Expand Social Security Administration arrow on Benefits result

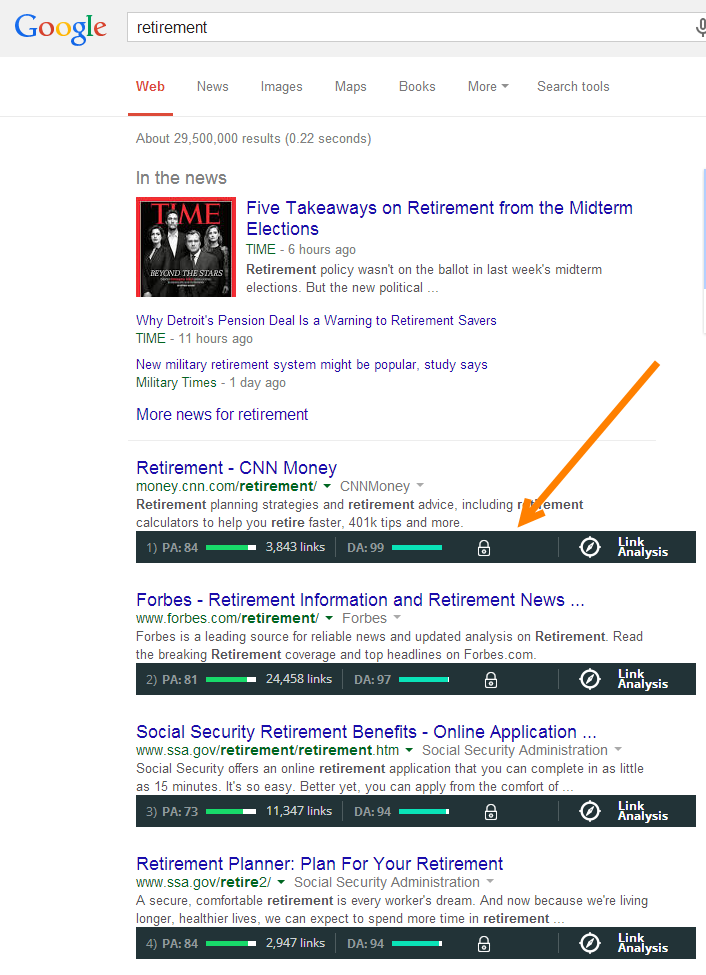(618, 750)
